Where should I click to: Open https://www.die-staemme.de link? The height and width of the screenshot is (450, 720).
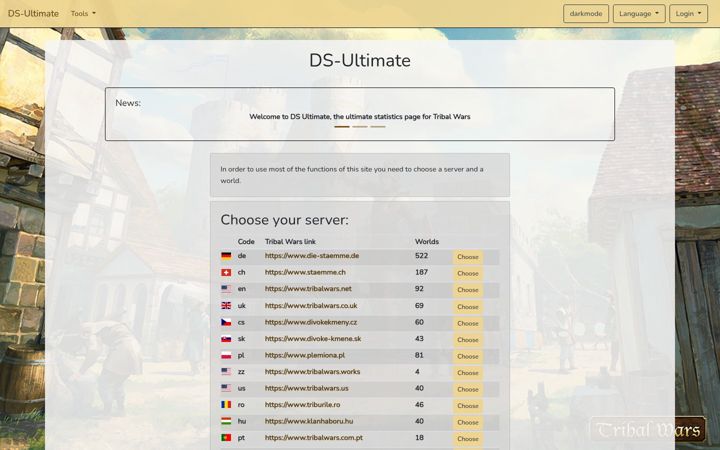(312, 256)
